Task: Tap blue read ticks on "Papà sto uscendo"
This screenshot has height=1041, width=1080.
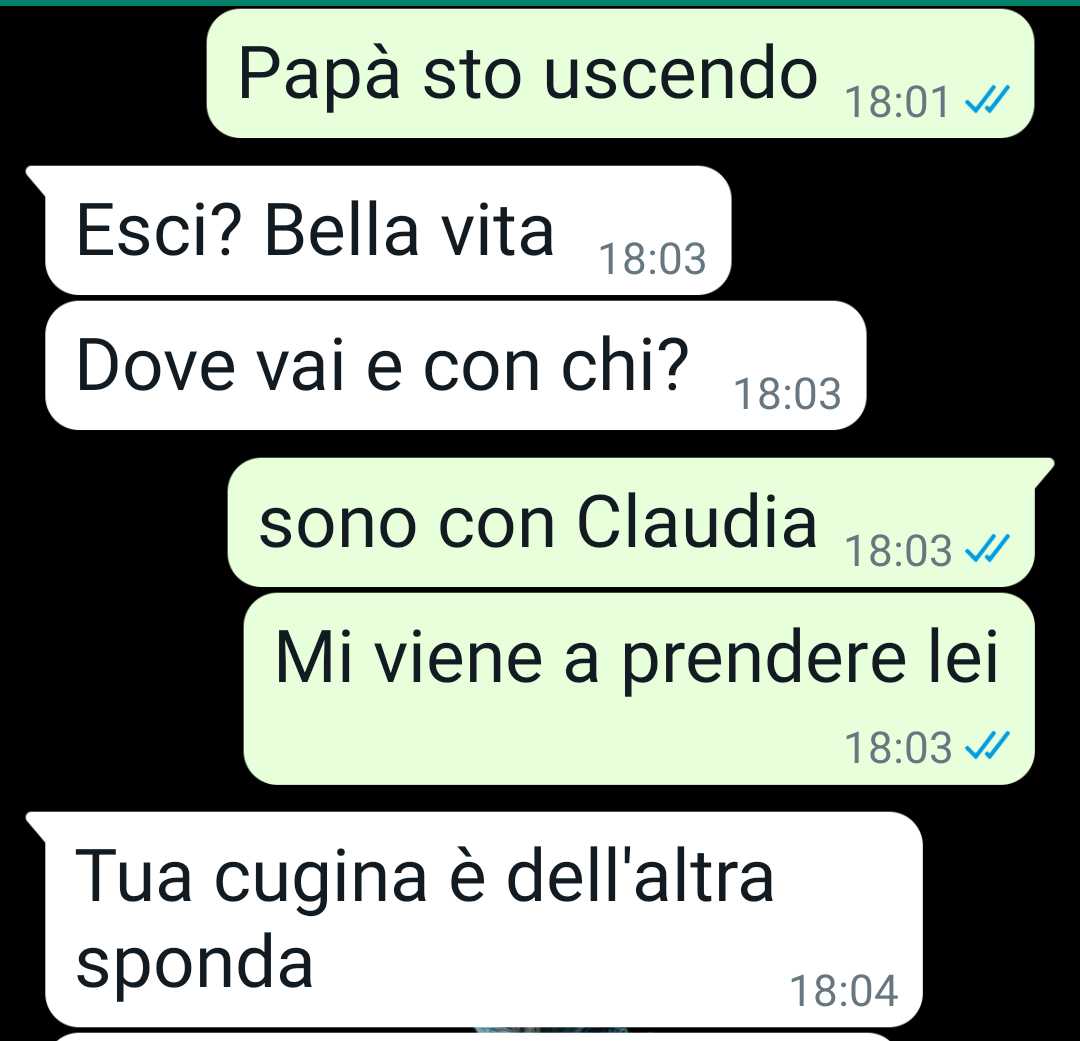Action: pyautogui.click(x=987, y=100)
